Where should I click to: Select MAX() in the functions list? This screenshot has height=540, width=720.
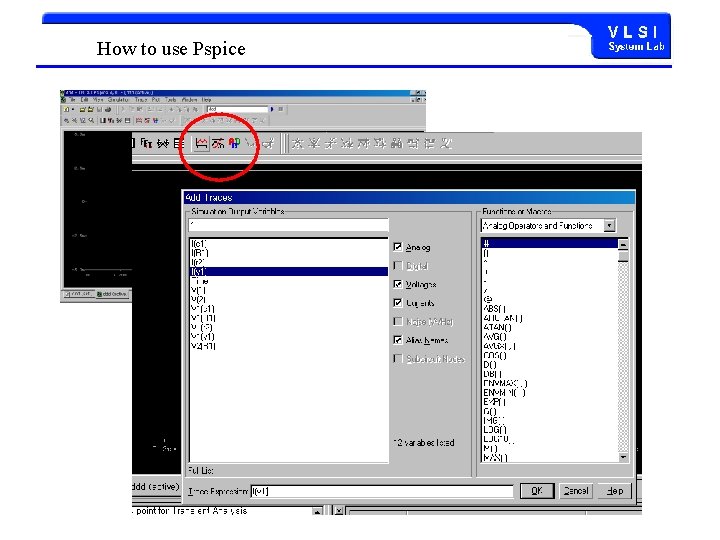[495, 457]
